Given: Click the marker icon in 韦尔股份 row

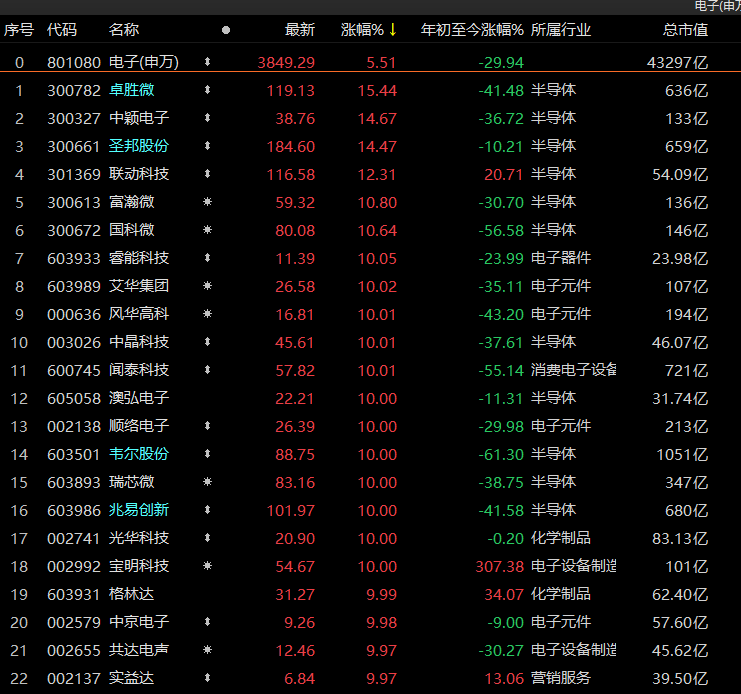Looking at the screenshot, I should click(x=207, y=454).
